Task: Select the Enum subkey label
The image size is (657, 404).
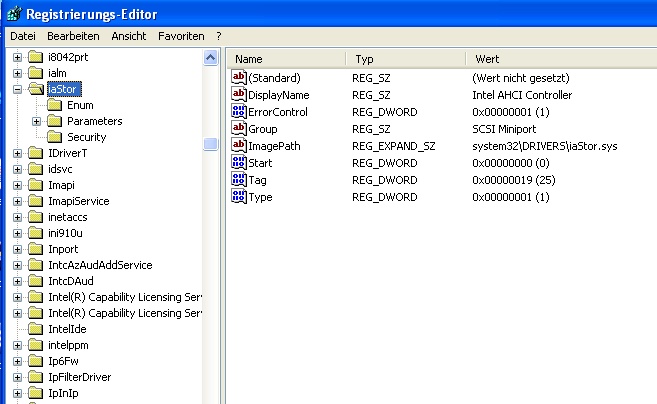Action: tap(80, 105)
